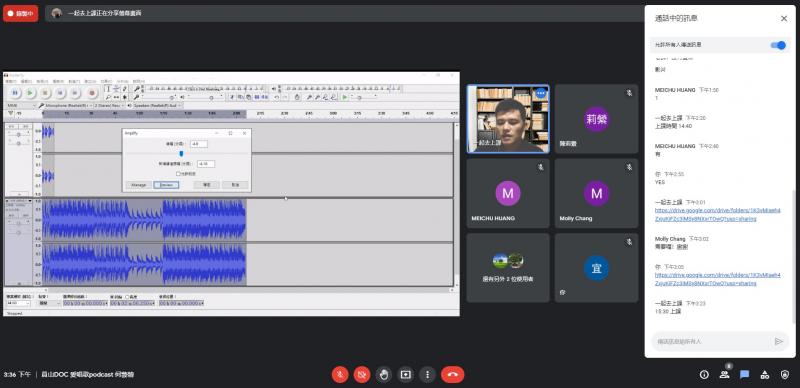Viewport: 800px width, 388px height.
Task: Select the Audacity Draw pencil tool
Action: (x=124, y=89)
